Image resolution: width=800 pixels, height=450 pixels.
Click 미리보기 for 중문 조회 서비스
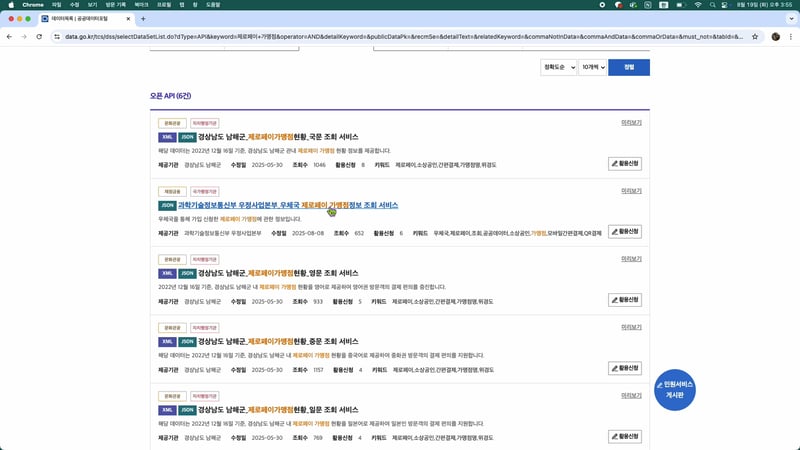pos(631,327)
